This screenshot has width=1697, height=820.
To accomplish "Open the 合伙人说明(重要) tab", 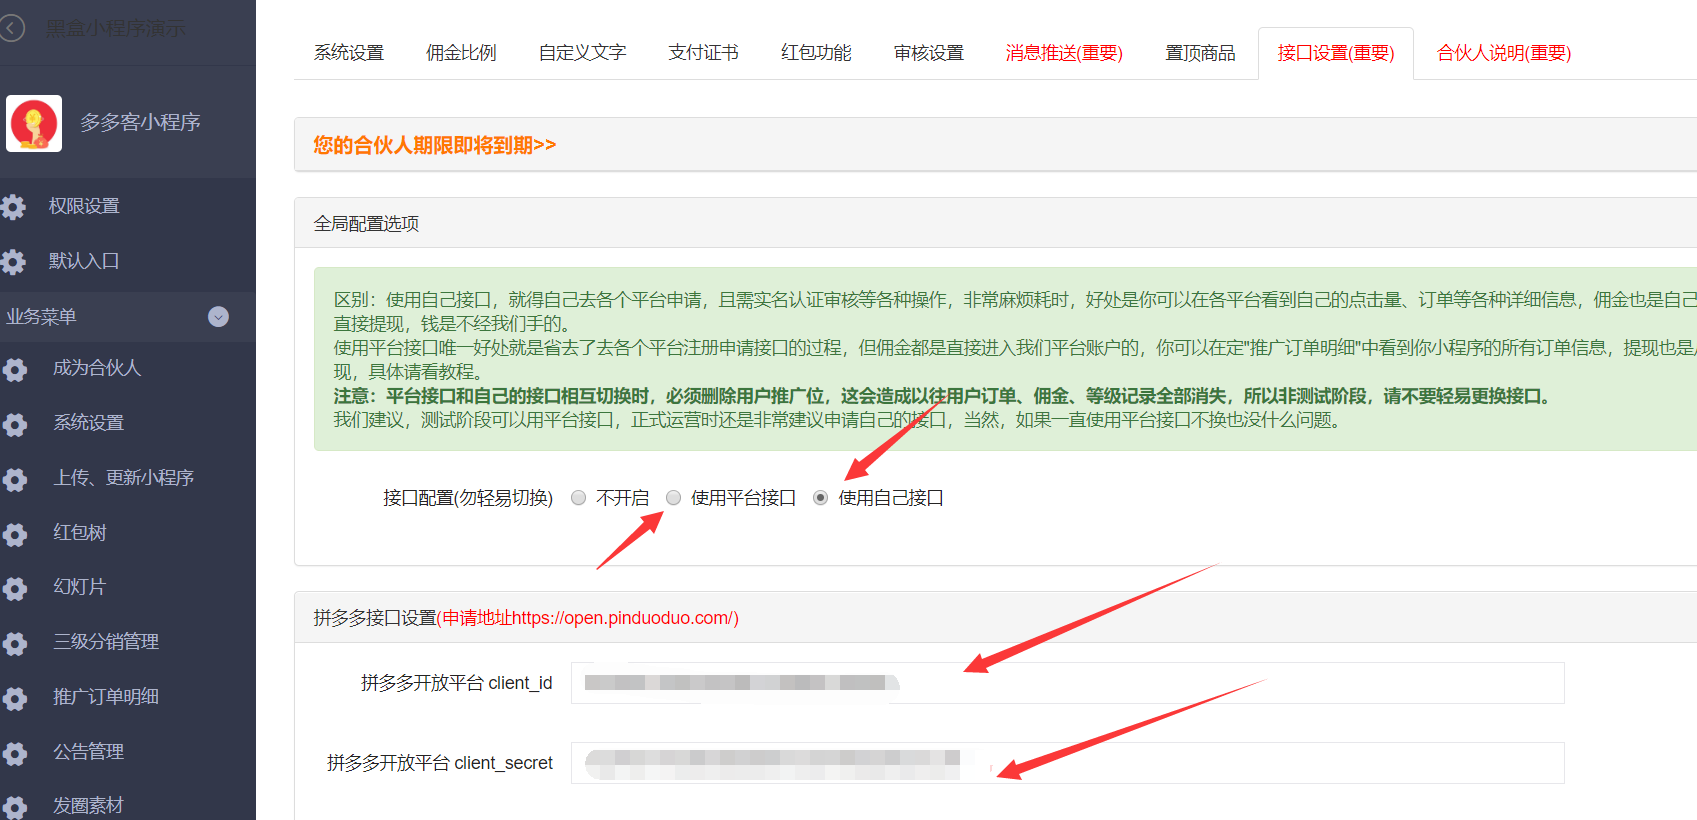I will point(1504,53).
